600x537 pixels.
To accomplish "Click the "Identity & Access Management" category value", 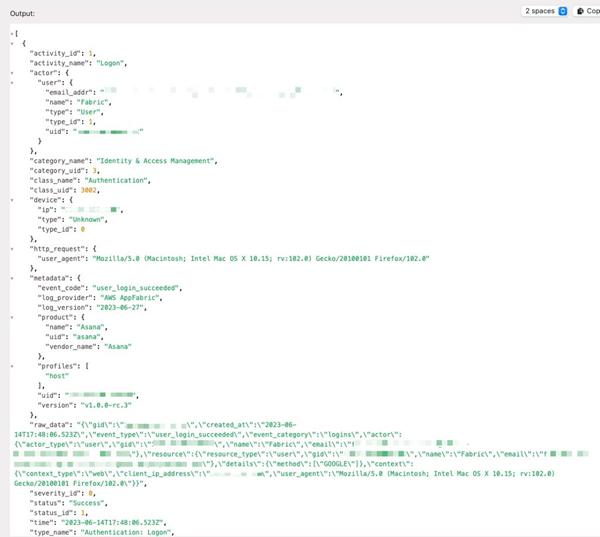I will (155, 160).
